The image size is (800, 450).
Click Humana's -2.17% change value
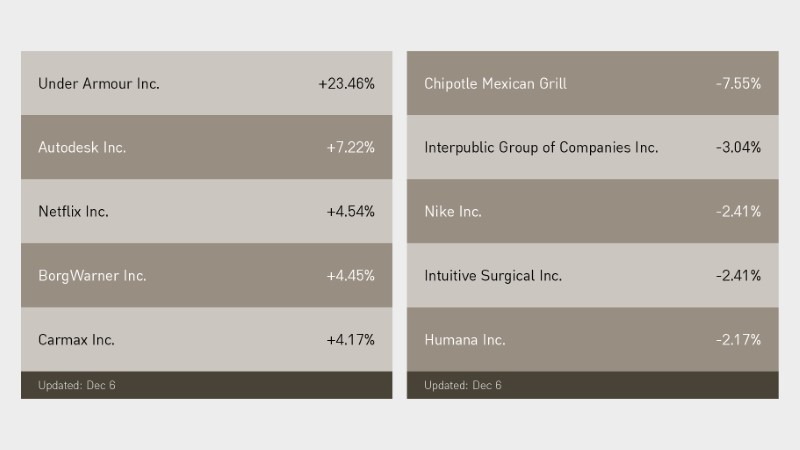738,340
